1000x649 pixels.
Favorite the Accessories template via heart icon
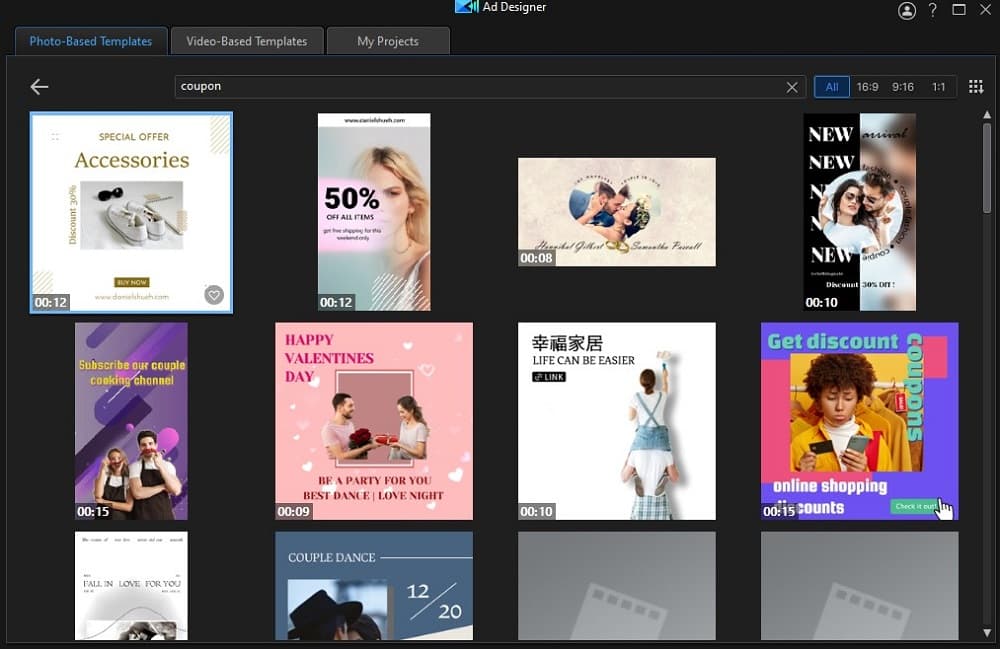point(213,293)
